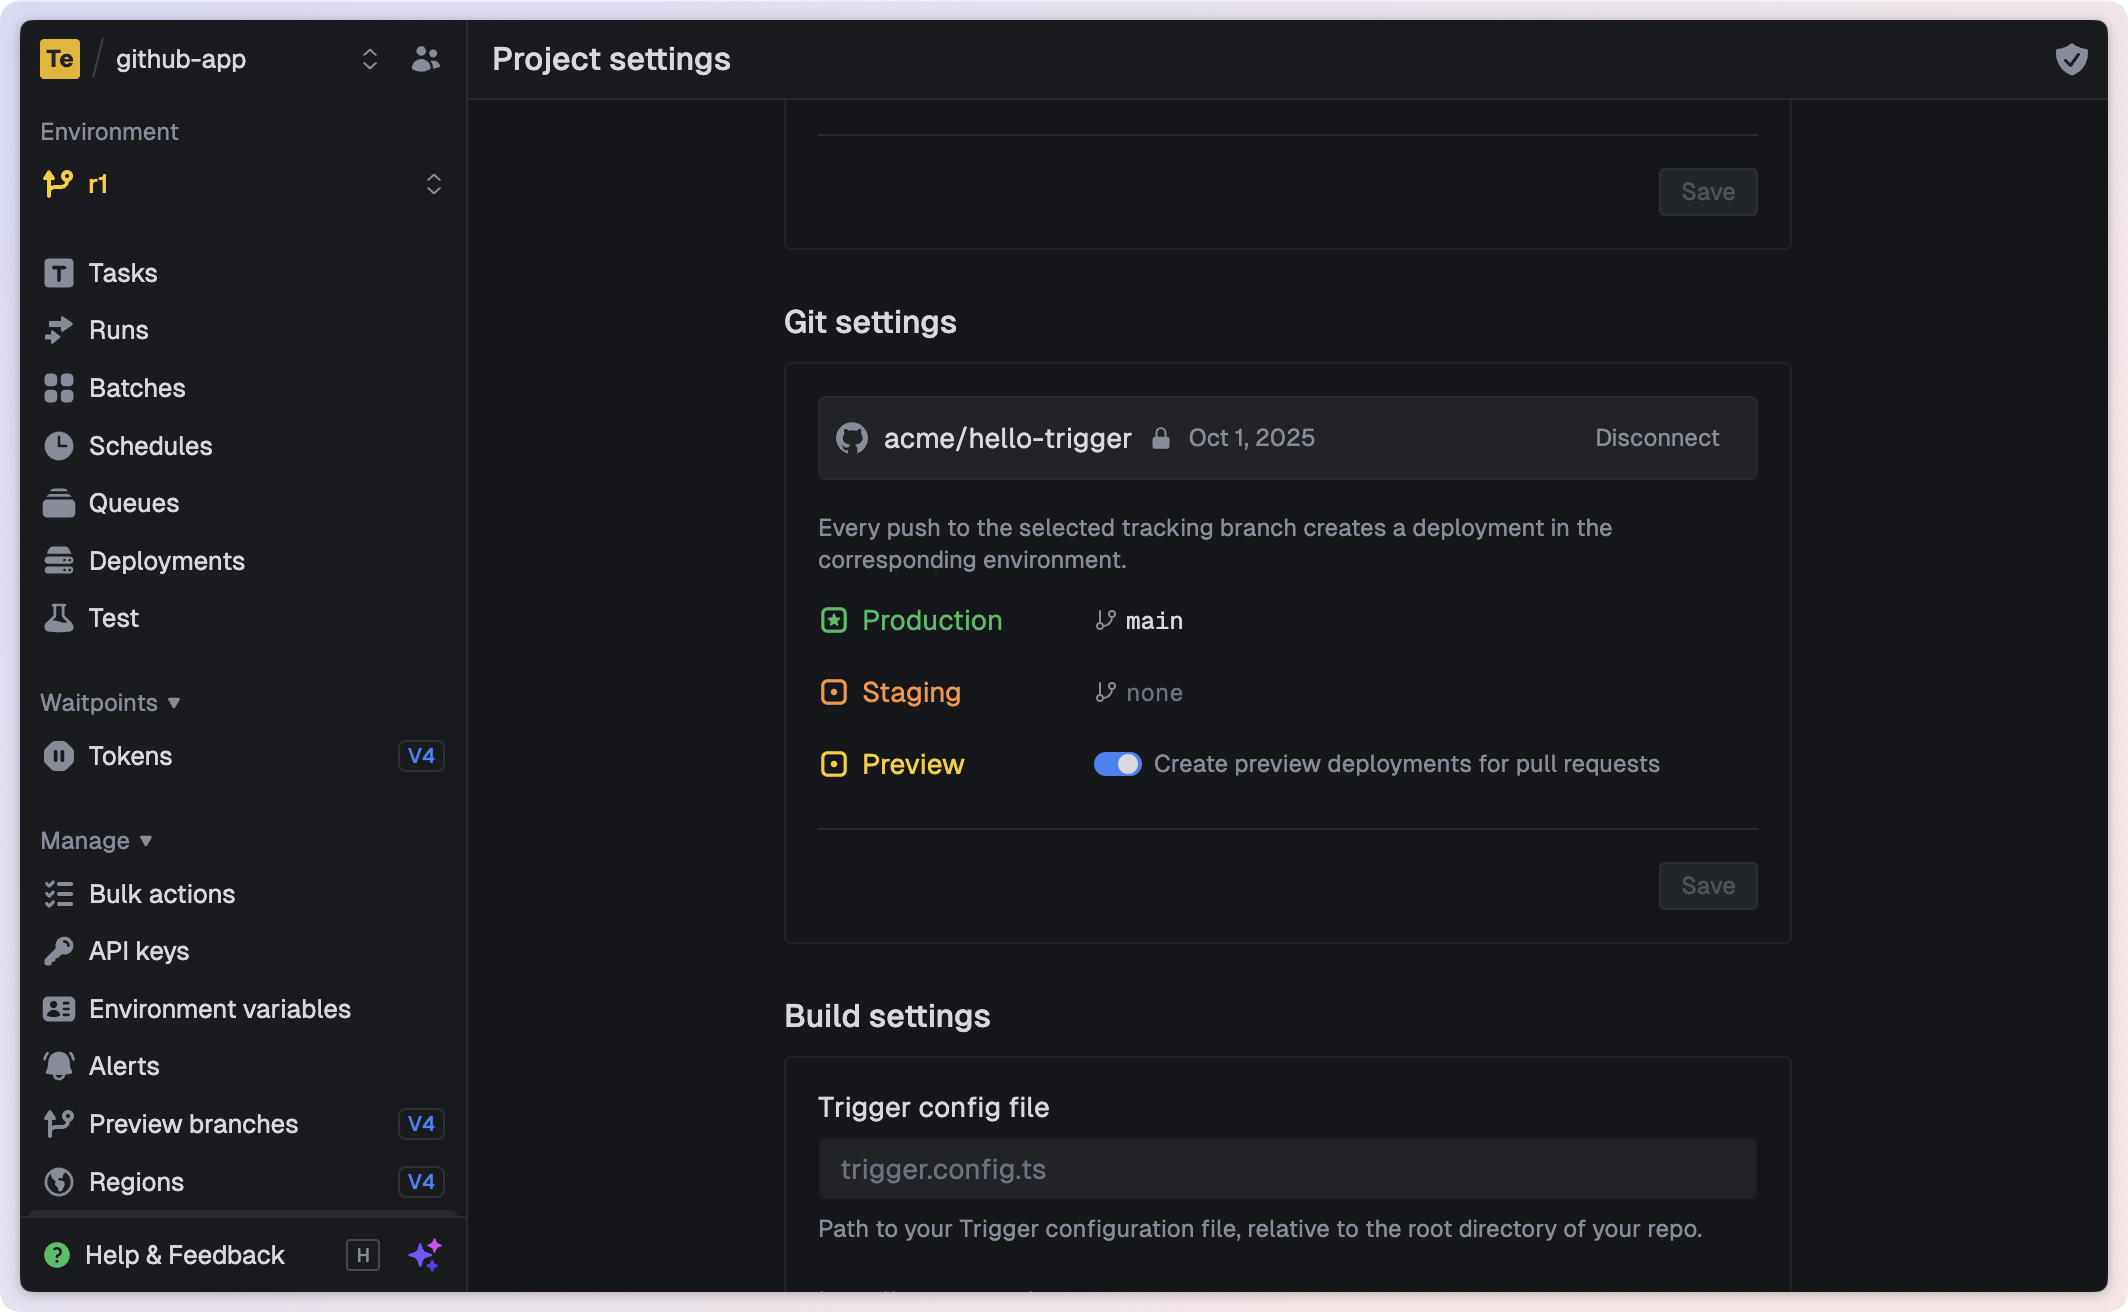Open Deployments via its stack icon

(x=59, y=560)
